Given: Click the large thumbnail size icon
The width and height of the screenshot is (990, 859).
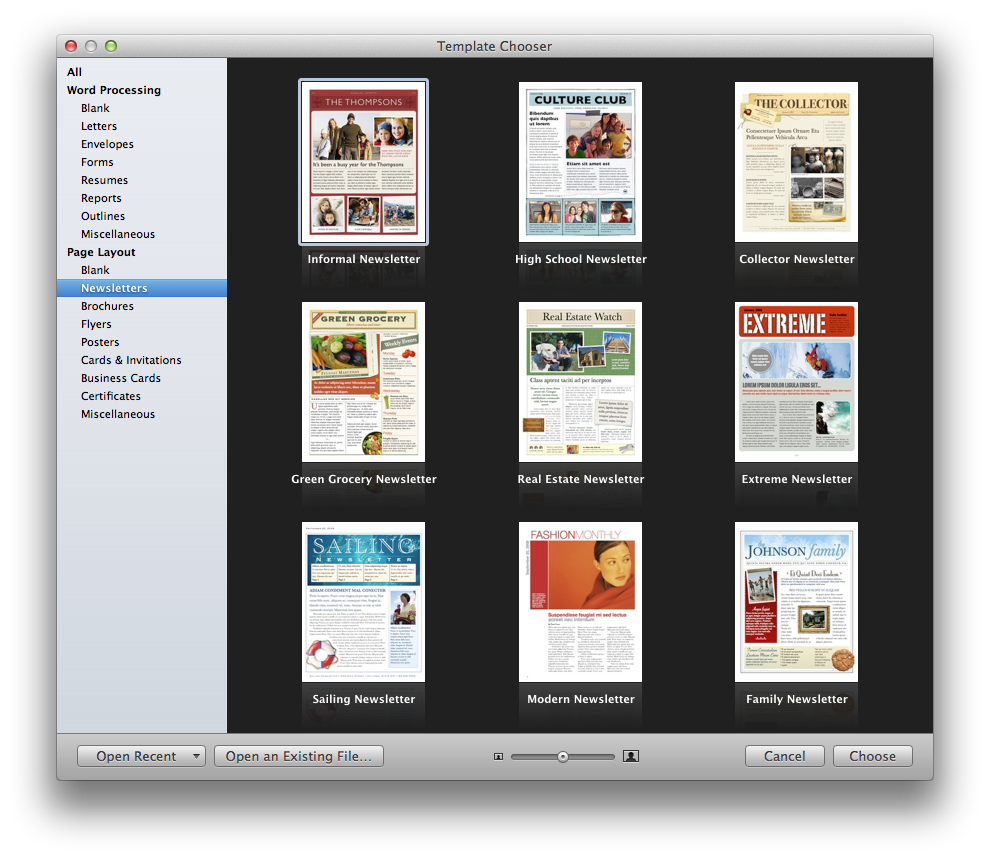Looking at the screenshot, I should coord(630,757).
